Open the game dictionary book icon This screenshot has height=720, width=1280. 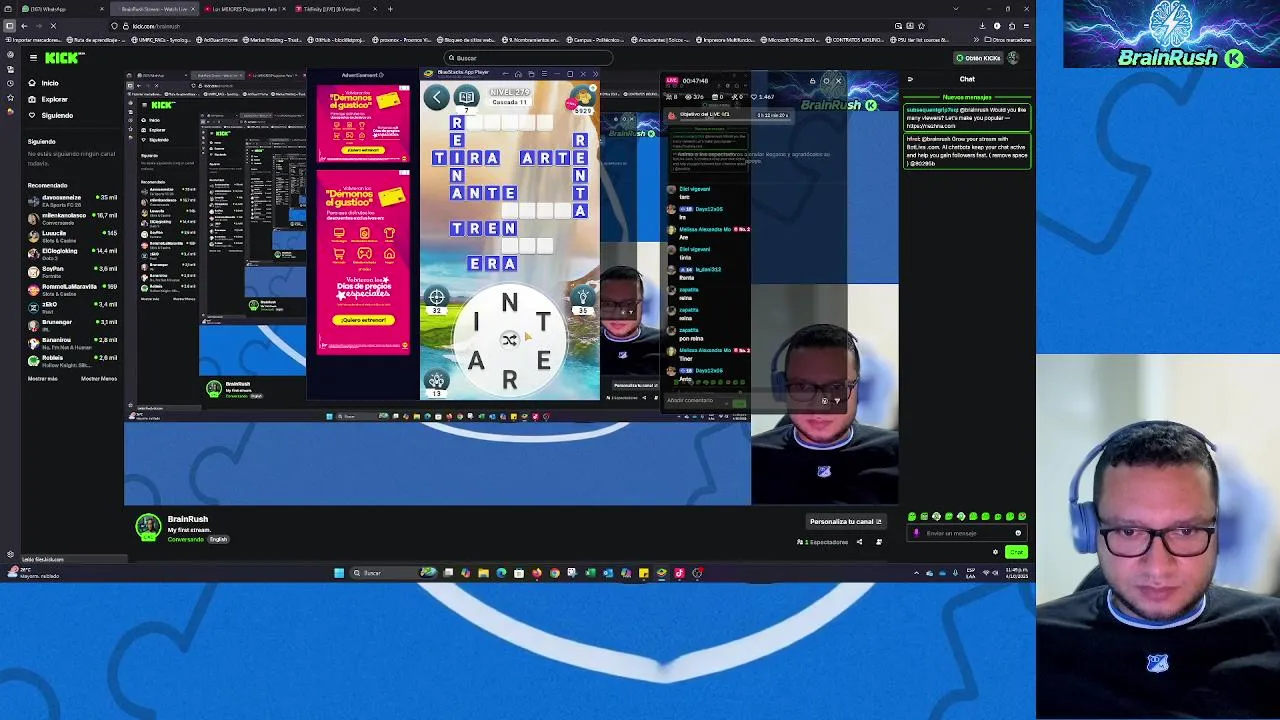(467, 97)
